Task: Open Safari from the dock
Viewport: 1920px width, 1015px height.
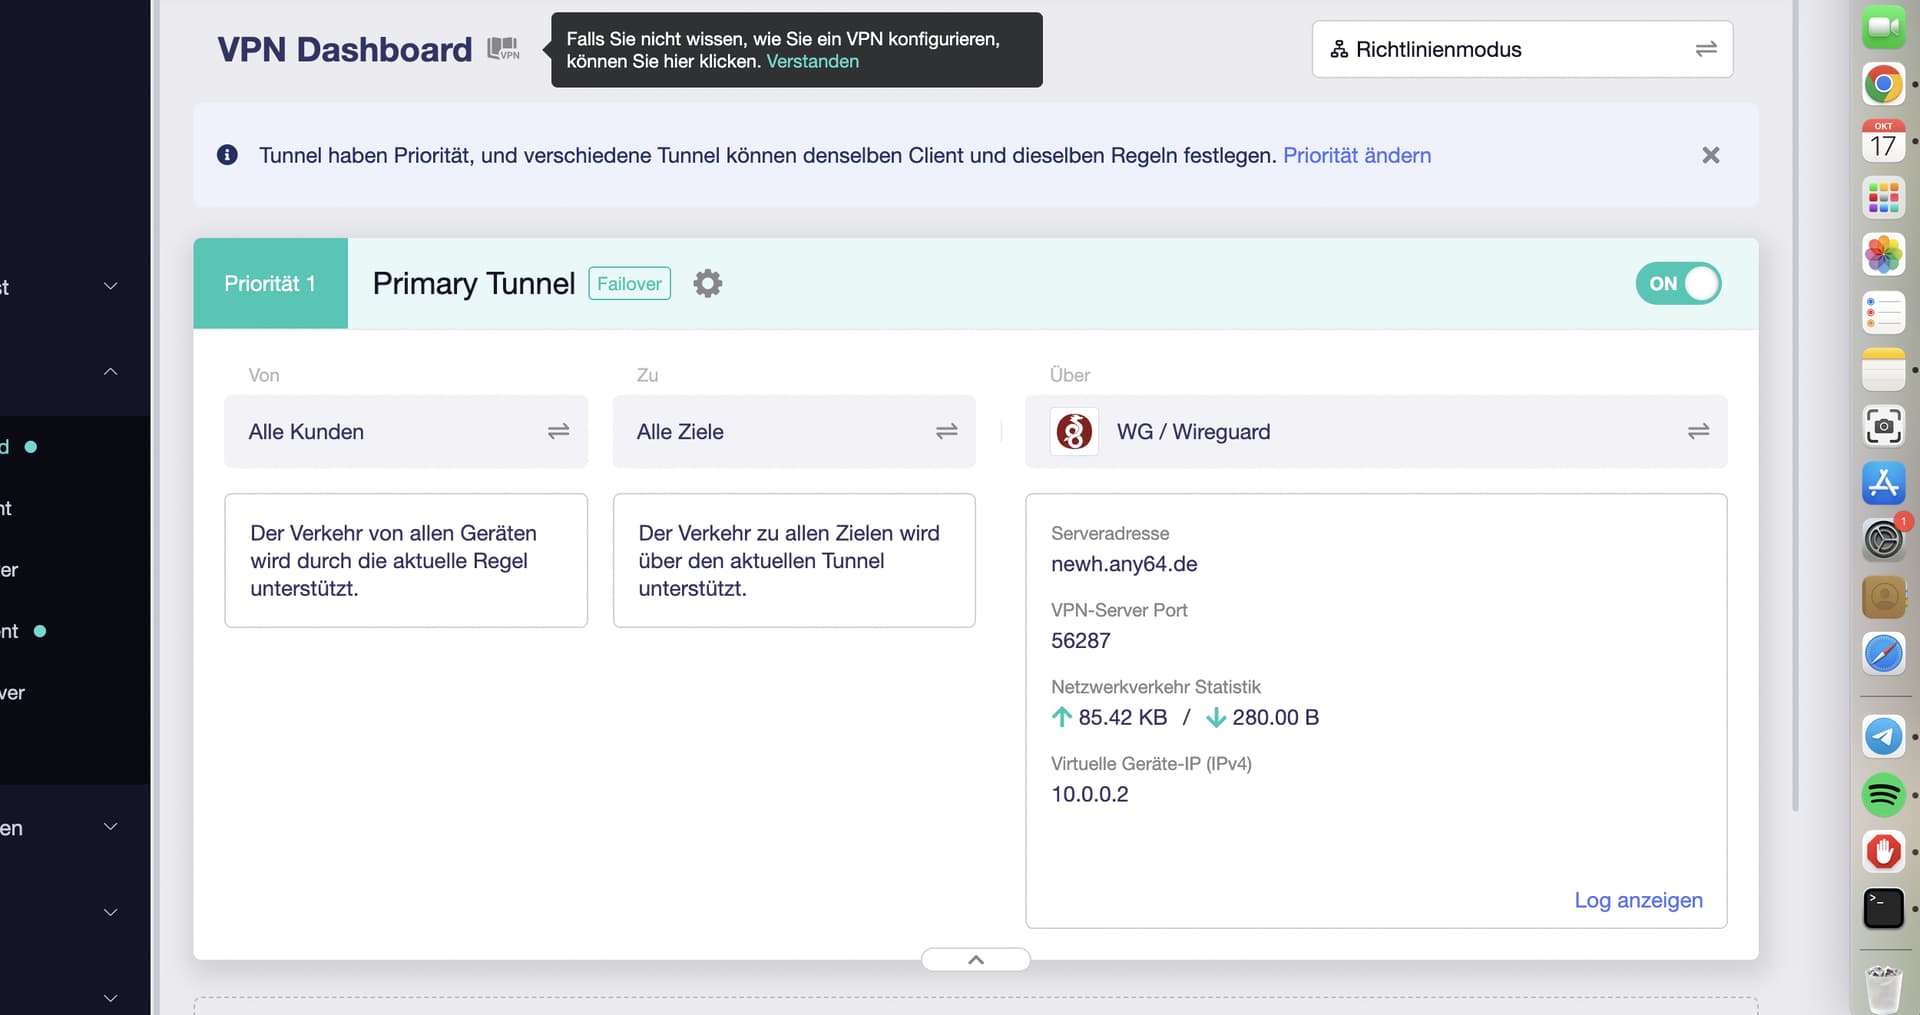Action: pos(1883,654)
